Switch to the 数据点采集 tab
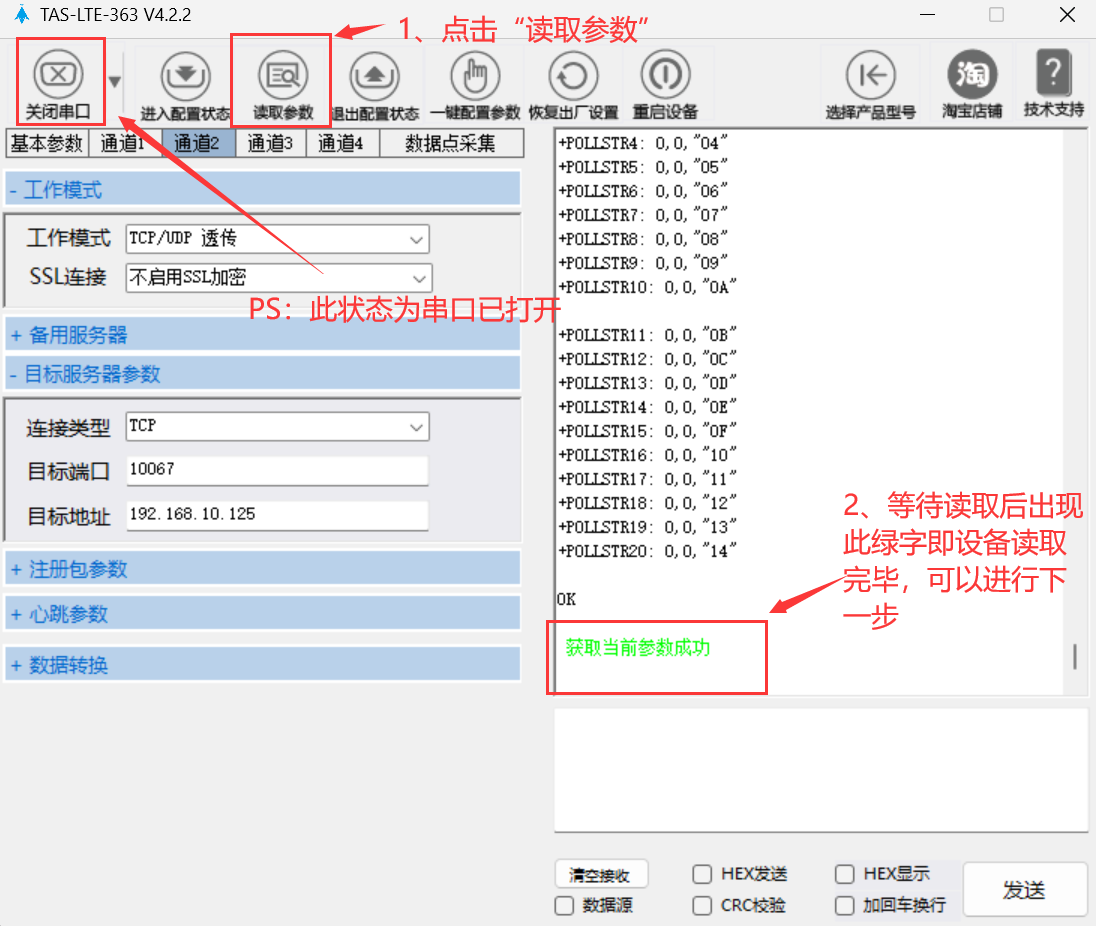Screen dimensions: 1096x926 point(450,144)
